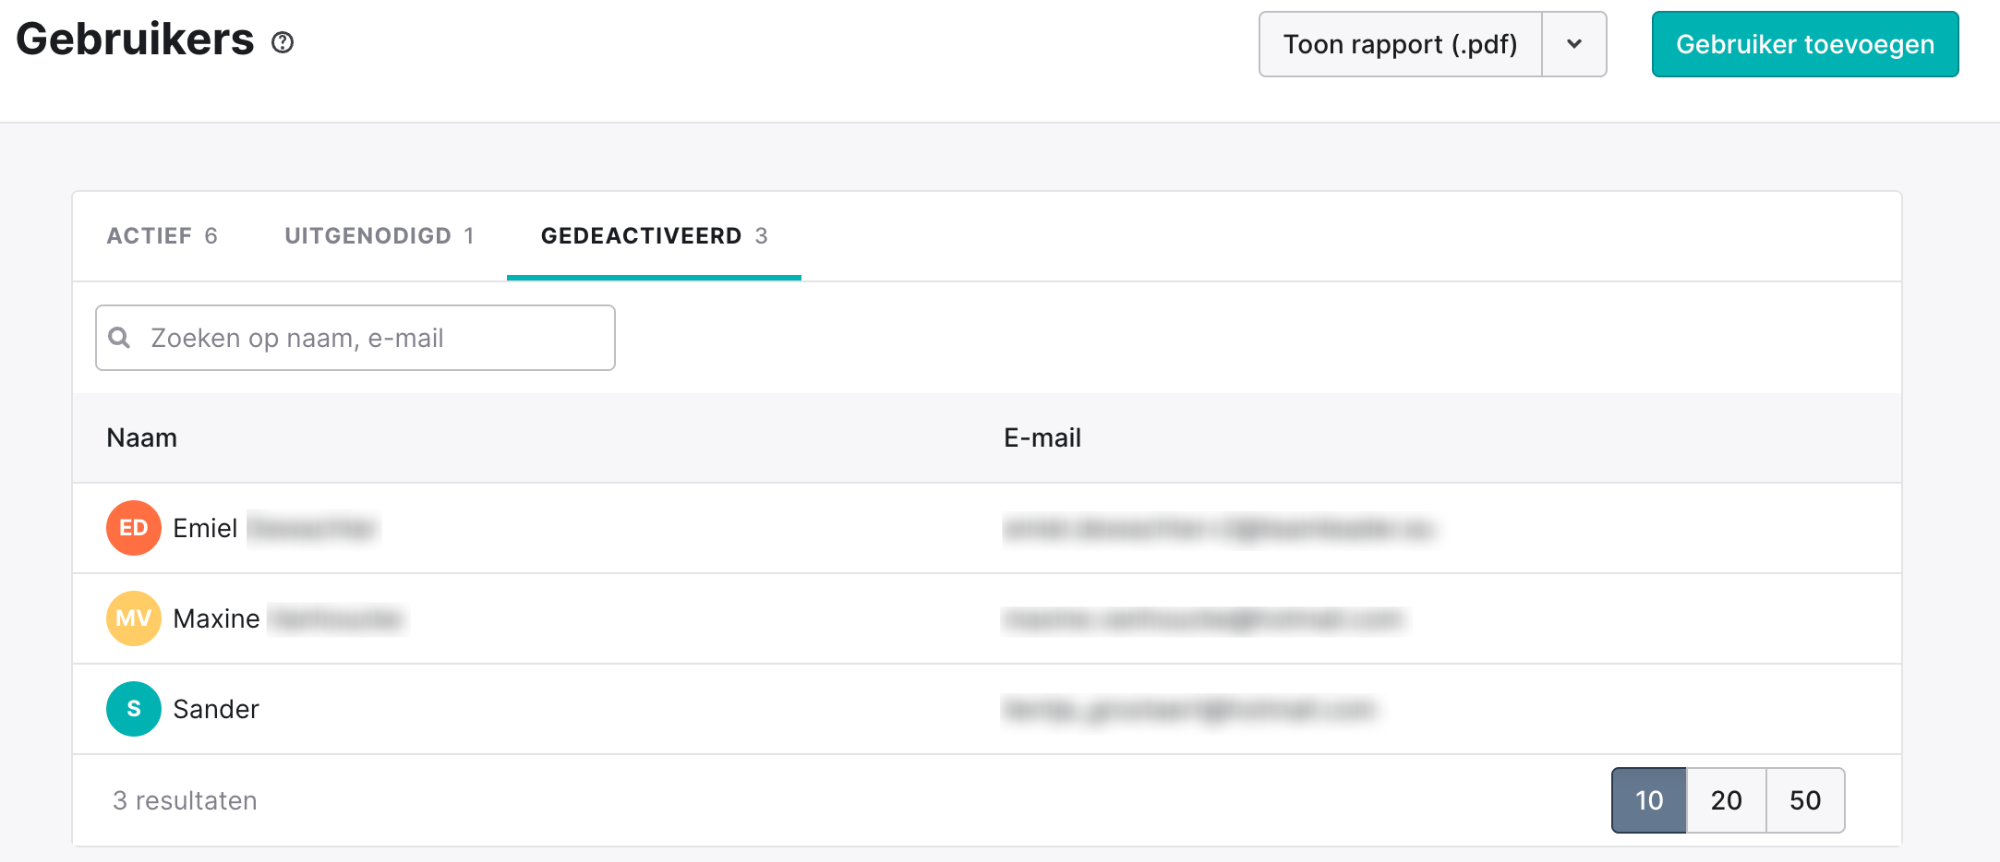Open user Emiel's row
This screenshot has height=862, width=2000.
[987, 528]
